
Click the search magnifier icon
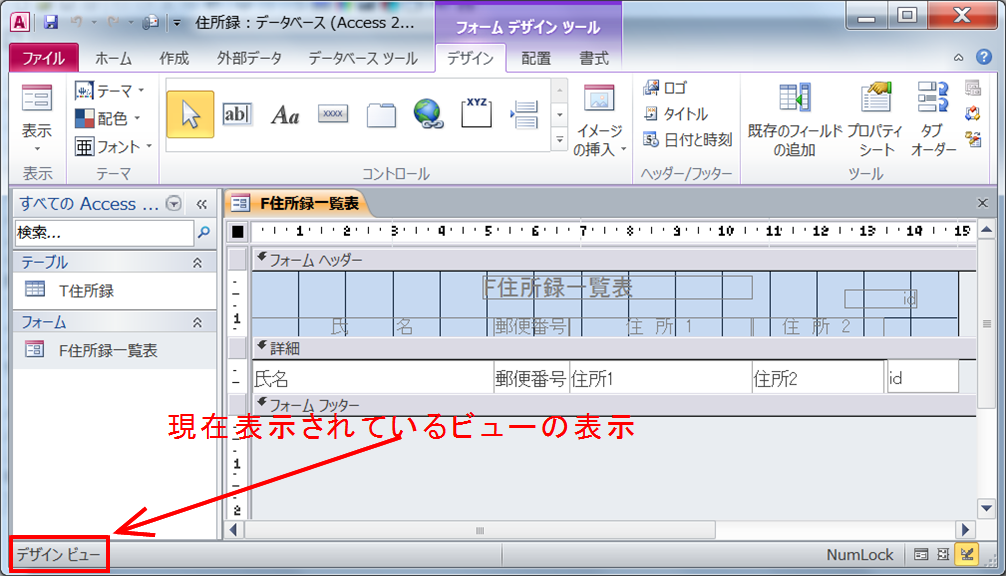pos(204,232)
